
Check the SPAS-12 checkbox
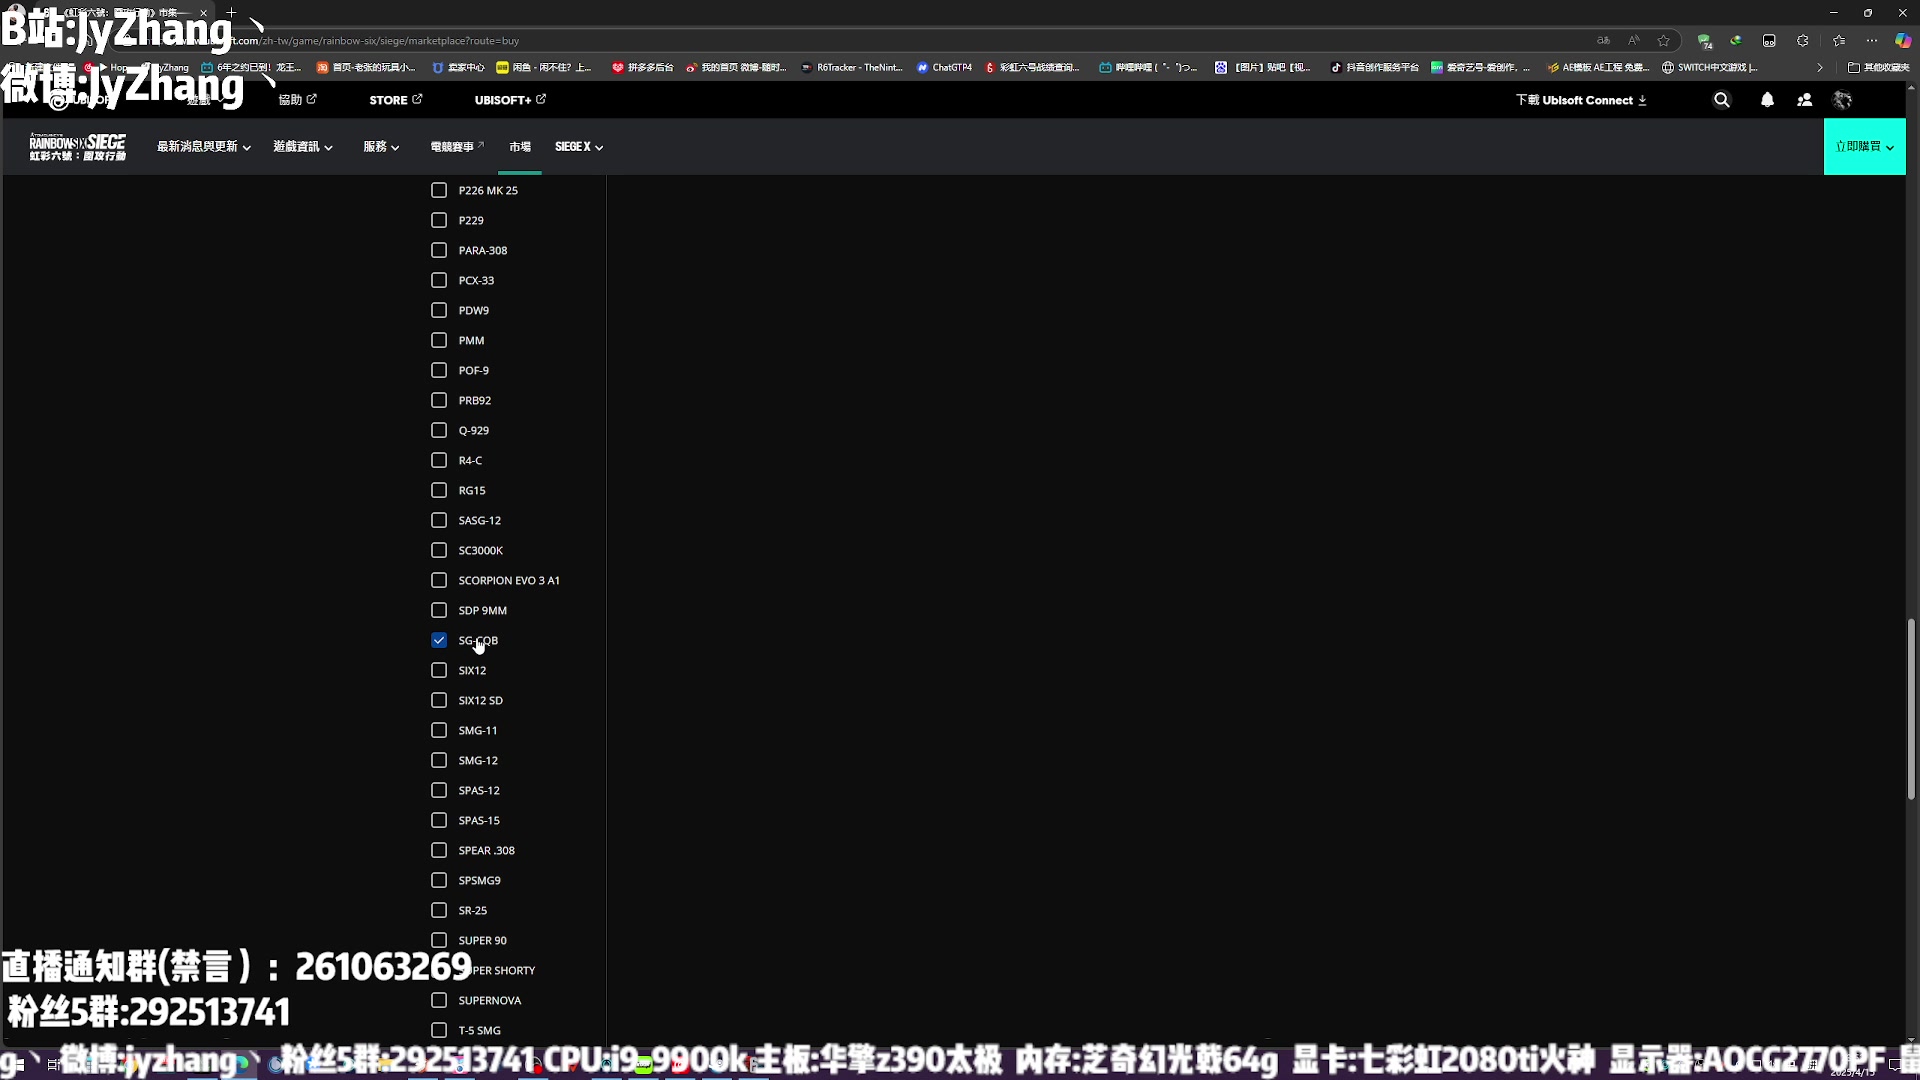pyautogui.click(x=438, y=790)
